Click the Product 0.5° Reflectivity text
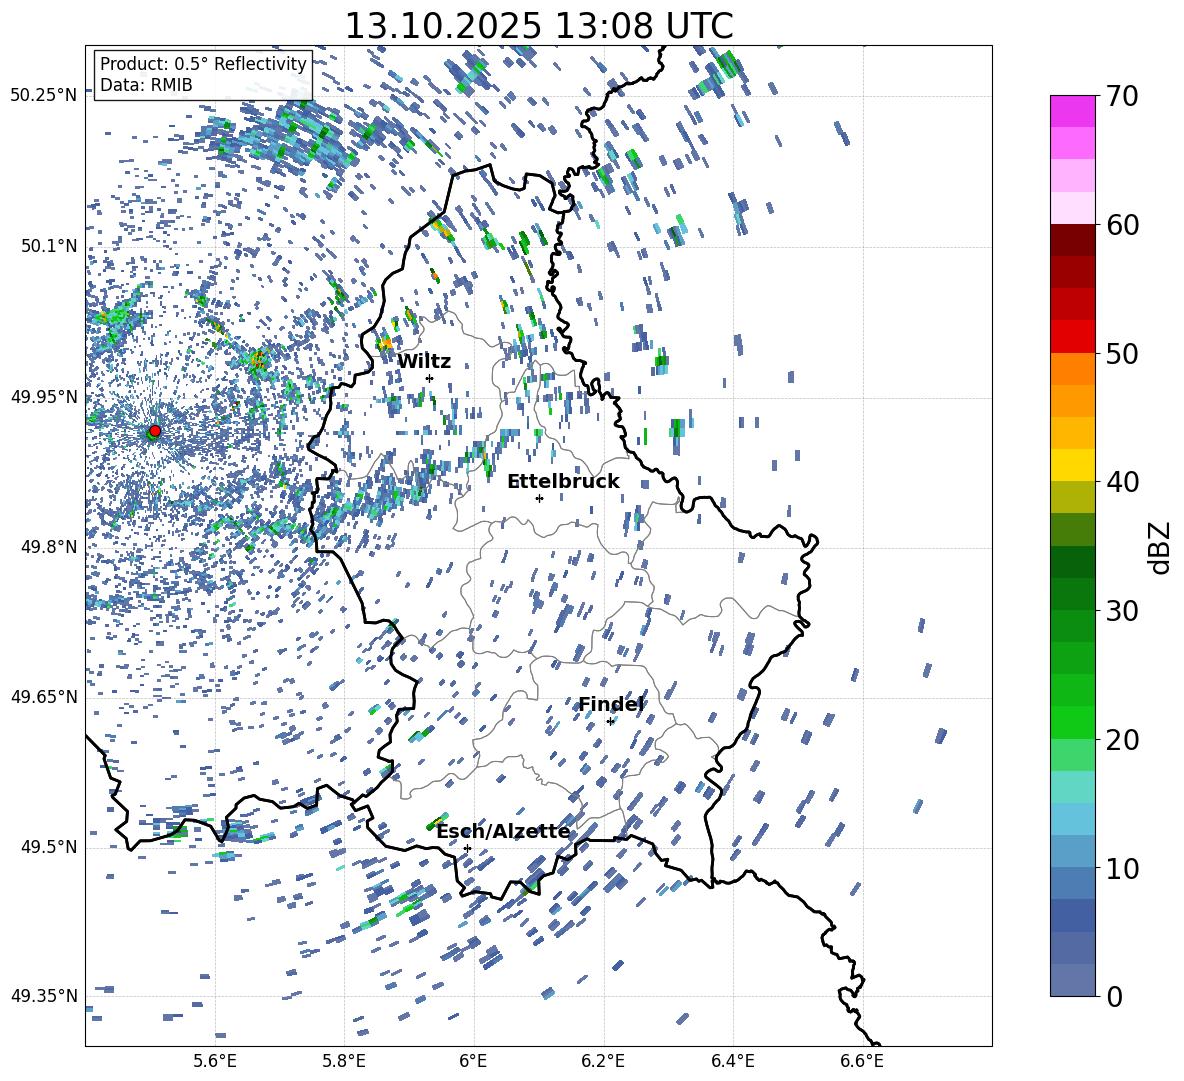This screenshot has width=1184, height=1081. (x=203, y=64)
